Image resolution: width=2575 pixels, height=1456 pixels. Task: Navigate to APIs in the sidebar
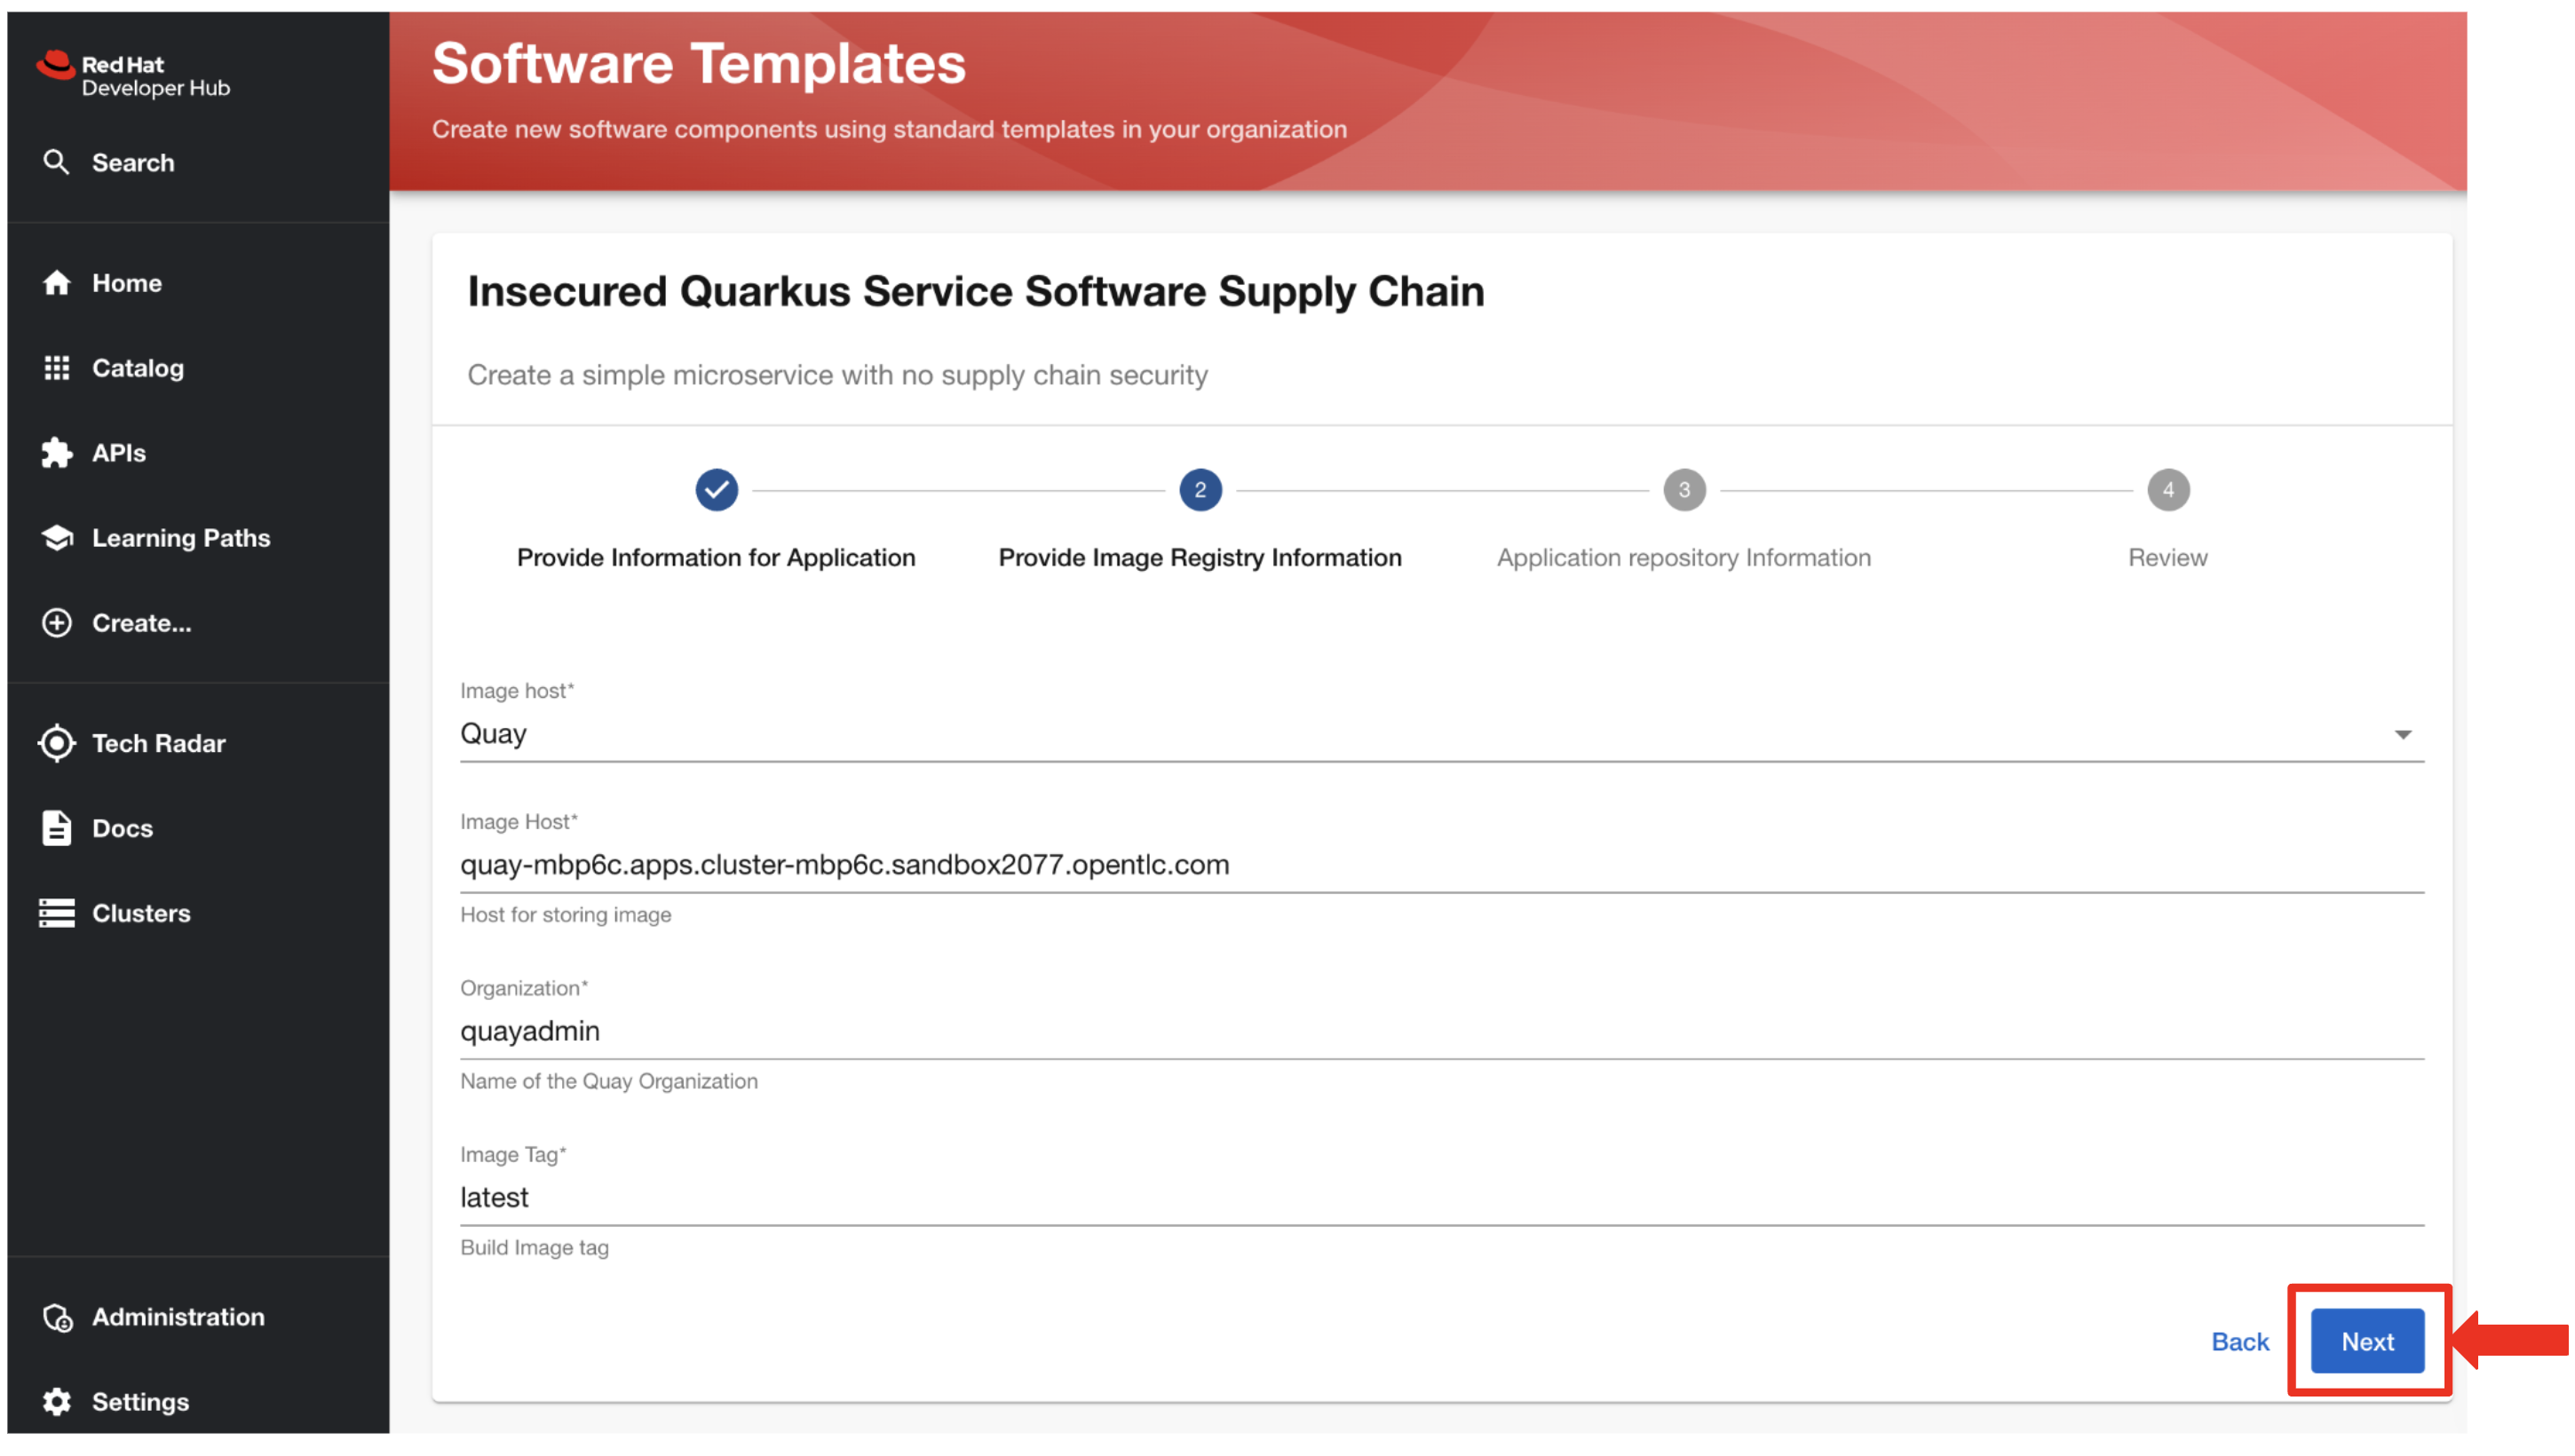pos(198,453)
